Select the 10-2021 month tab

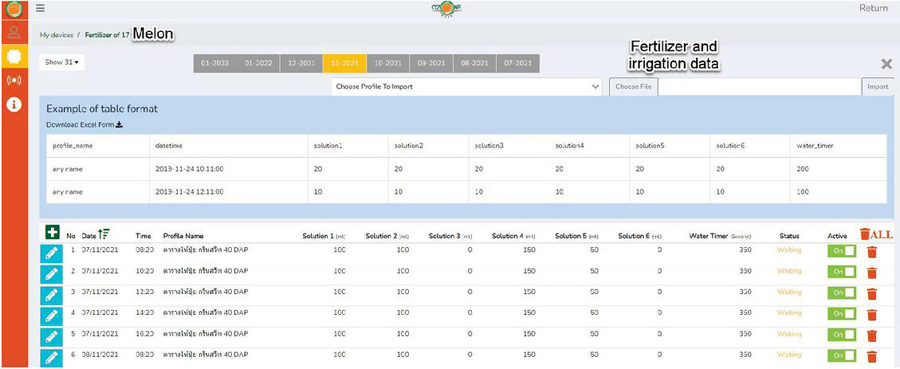coord(388,64)
